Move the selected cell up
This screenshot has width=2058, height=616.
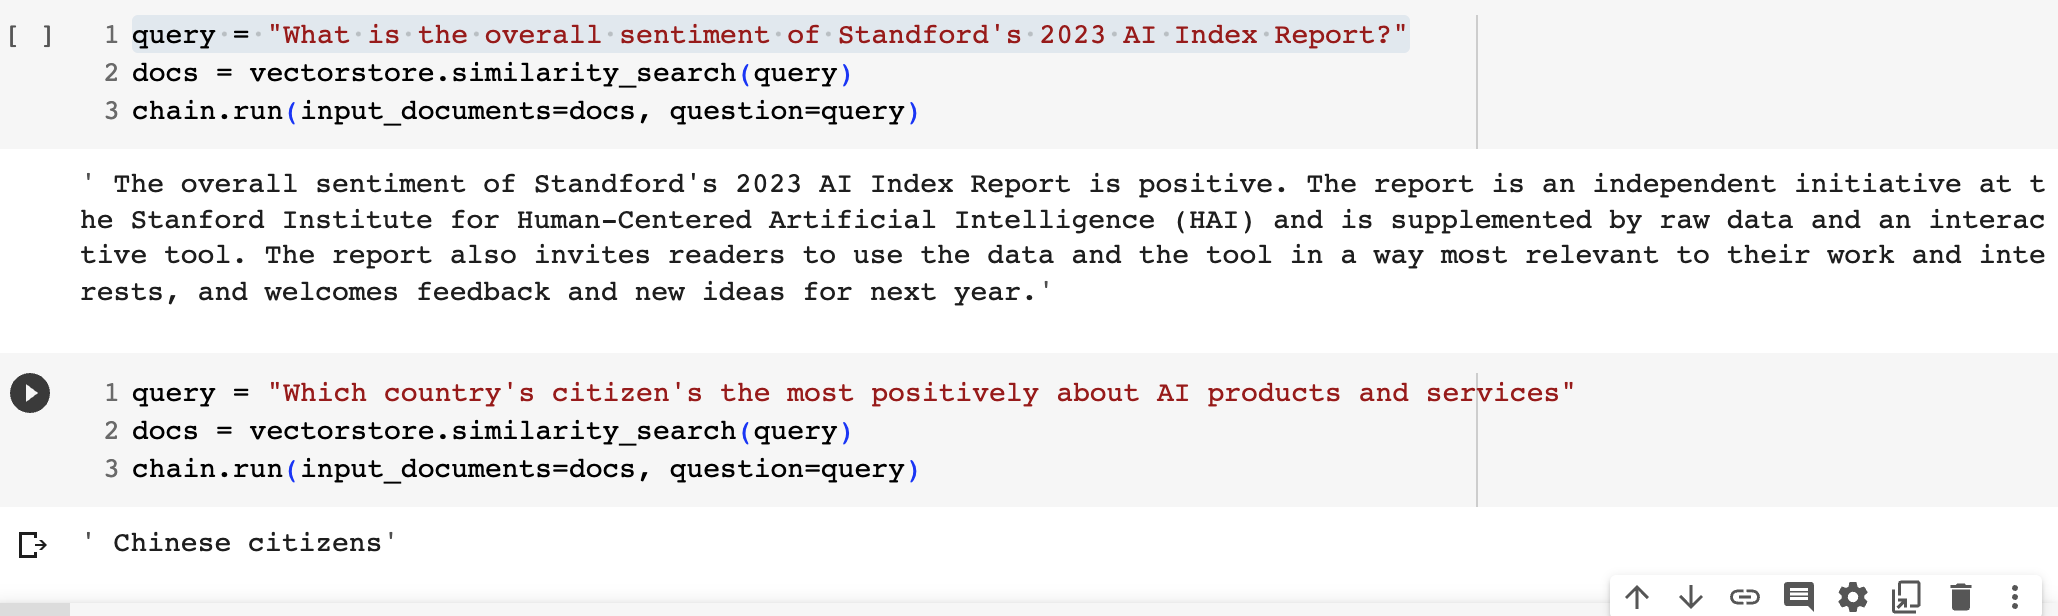[1637, 597]
